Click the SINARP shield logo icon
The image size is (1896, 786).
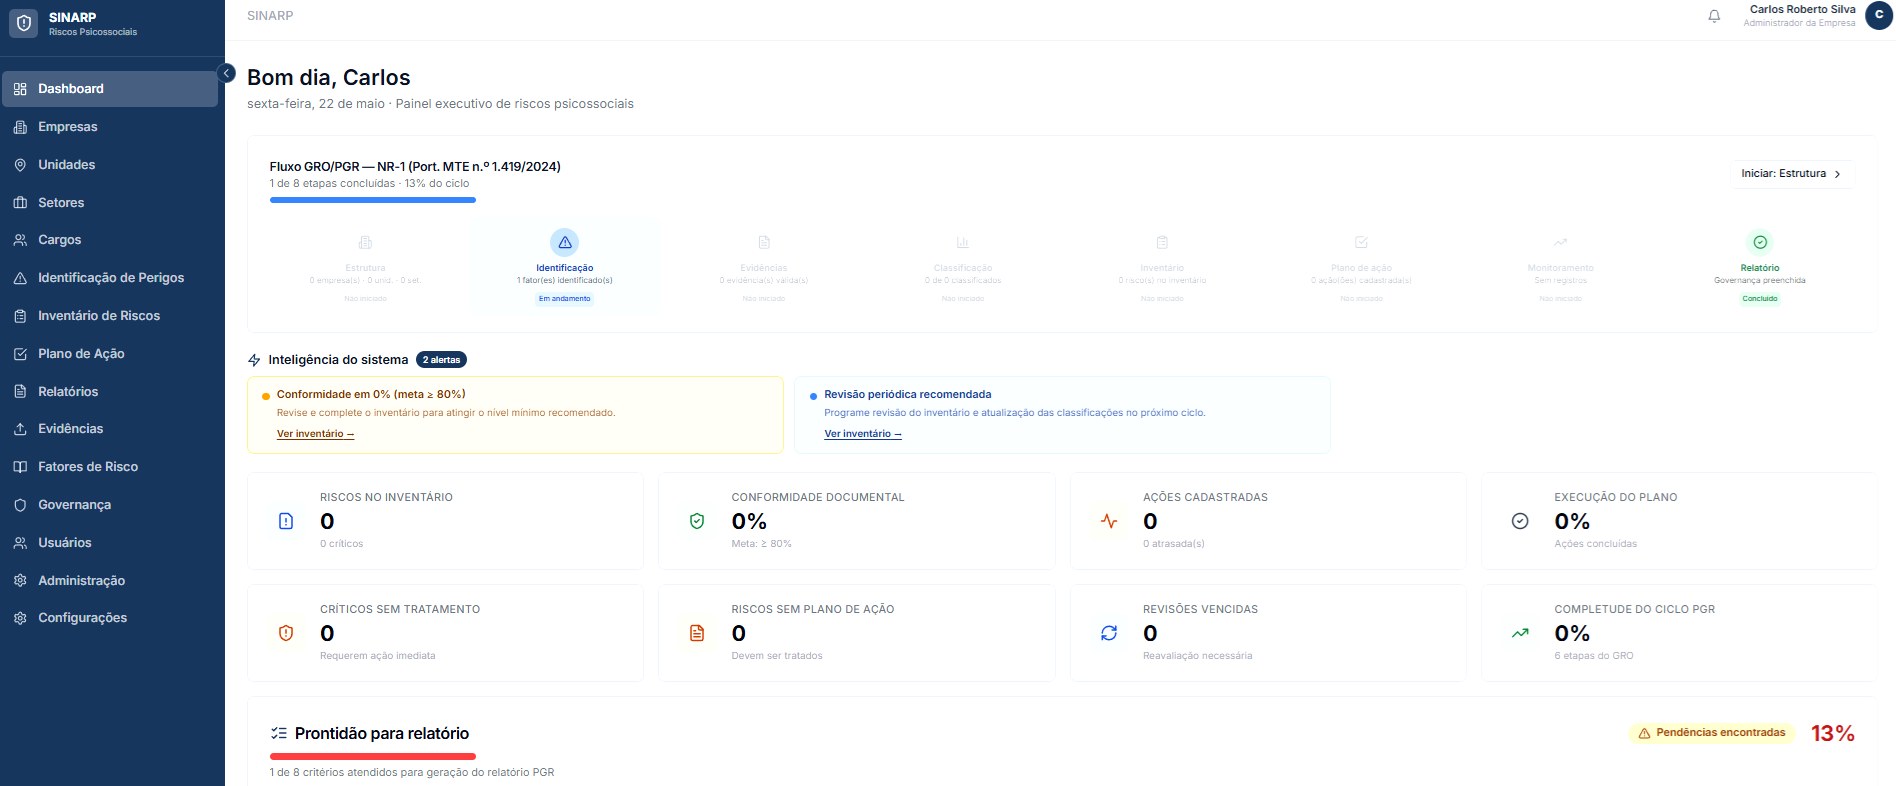pos(24,23)
